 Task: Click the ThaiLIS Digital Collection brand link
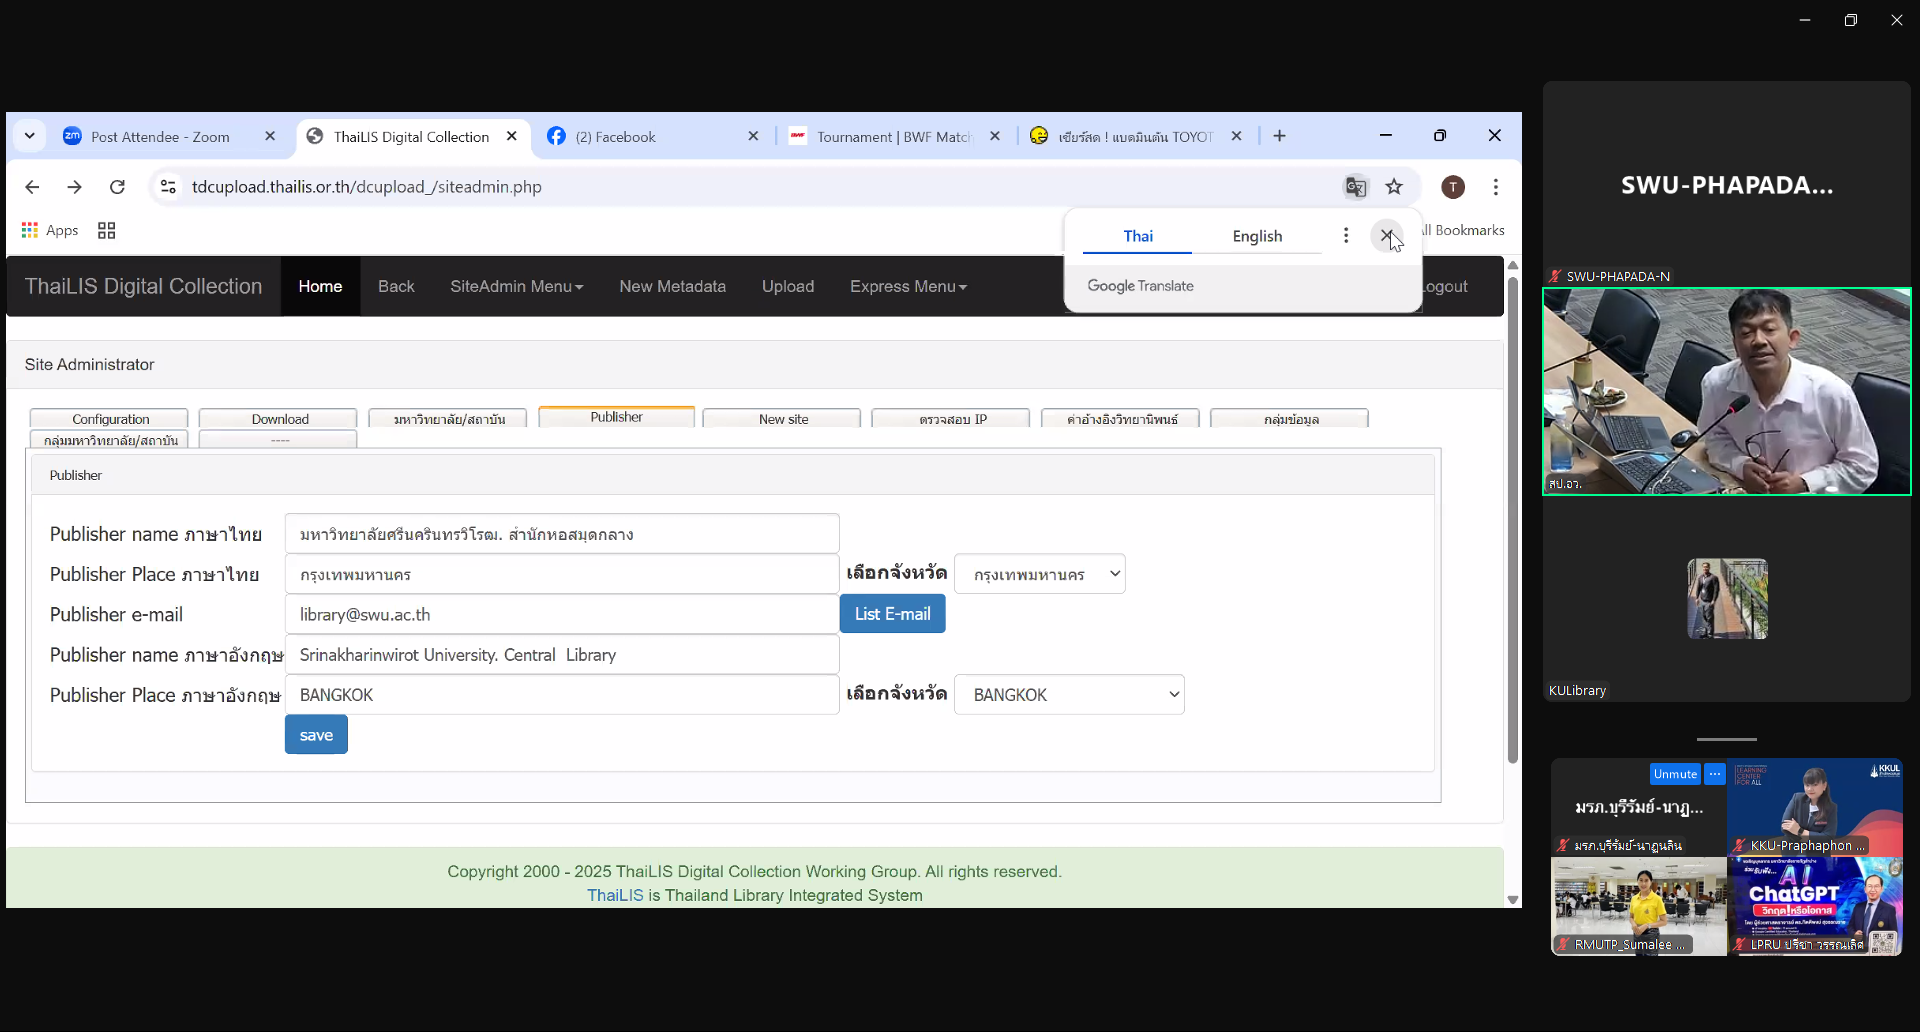(x=144, y=287)
